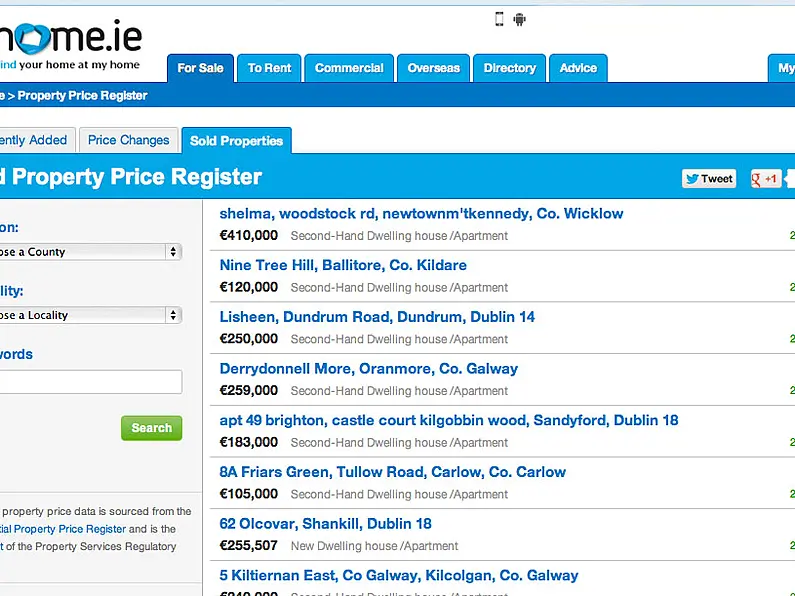Select the €250,000 price text
The width and height of the screenshot is (795, 596).
point(248,339)
